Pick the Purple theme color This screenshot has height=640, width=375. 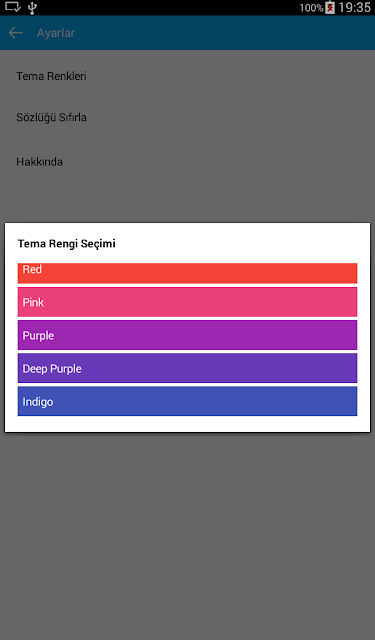[x=187, y=335]
